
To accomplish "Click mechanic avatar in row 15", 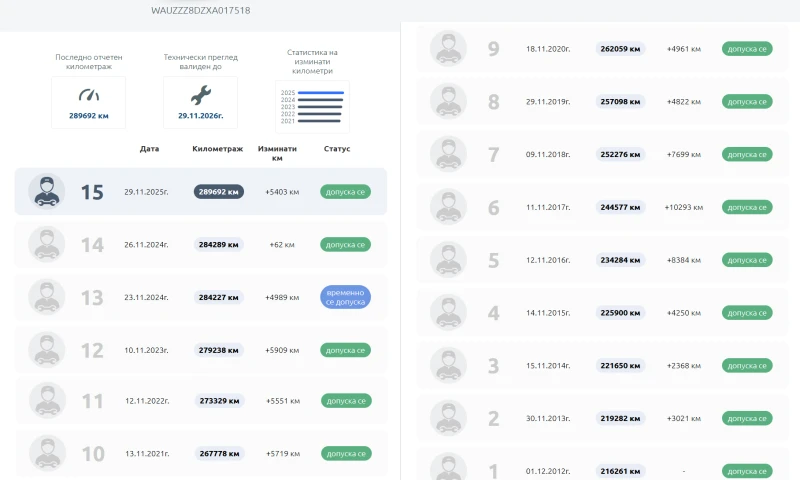I will coord(46,191).
